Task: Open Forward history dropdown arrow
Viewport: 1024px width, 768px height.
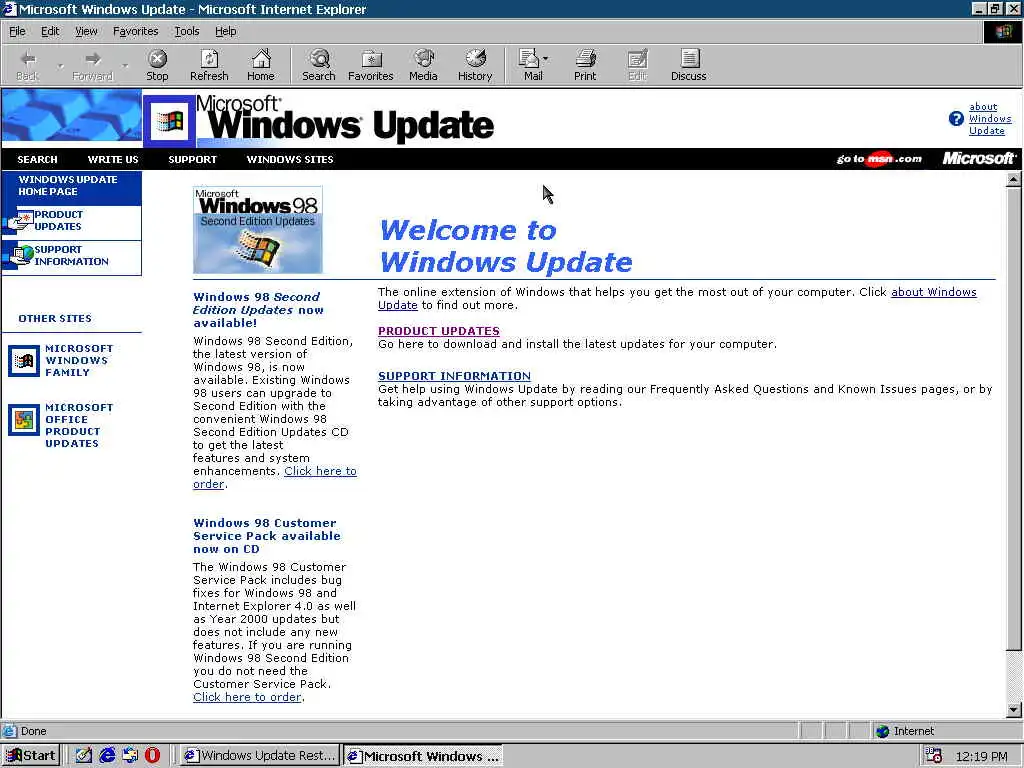Action: [x=124, y=66]
